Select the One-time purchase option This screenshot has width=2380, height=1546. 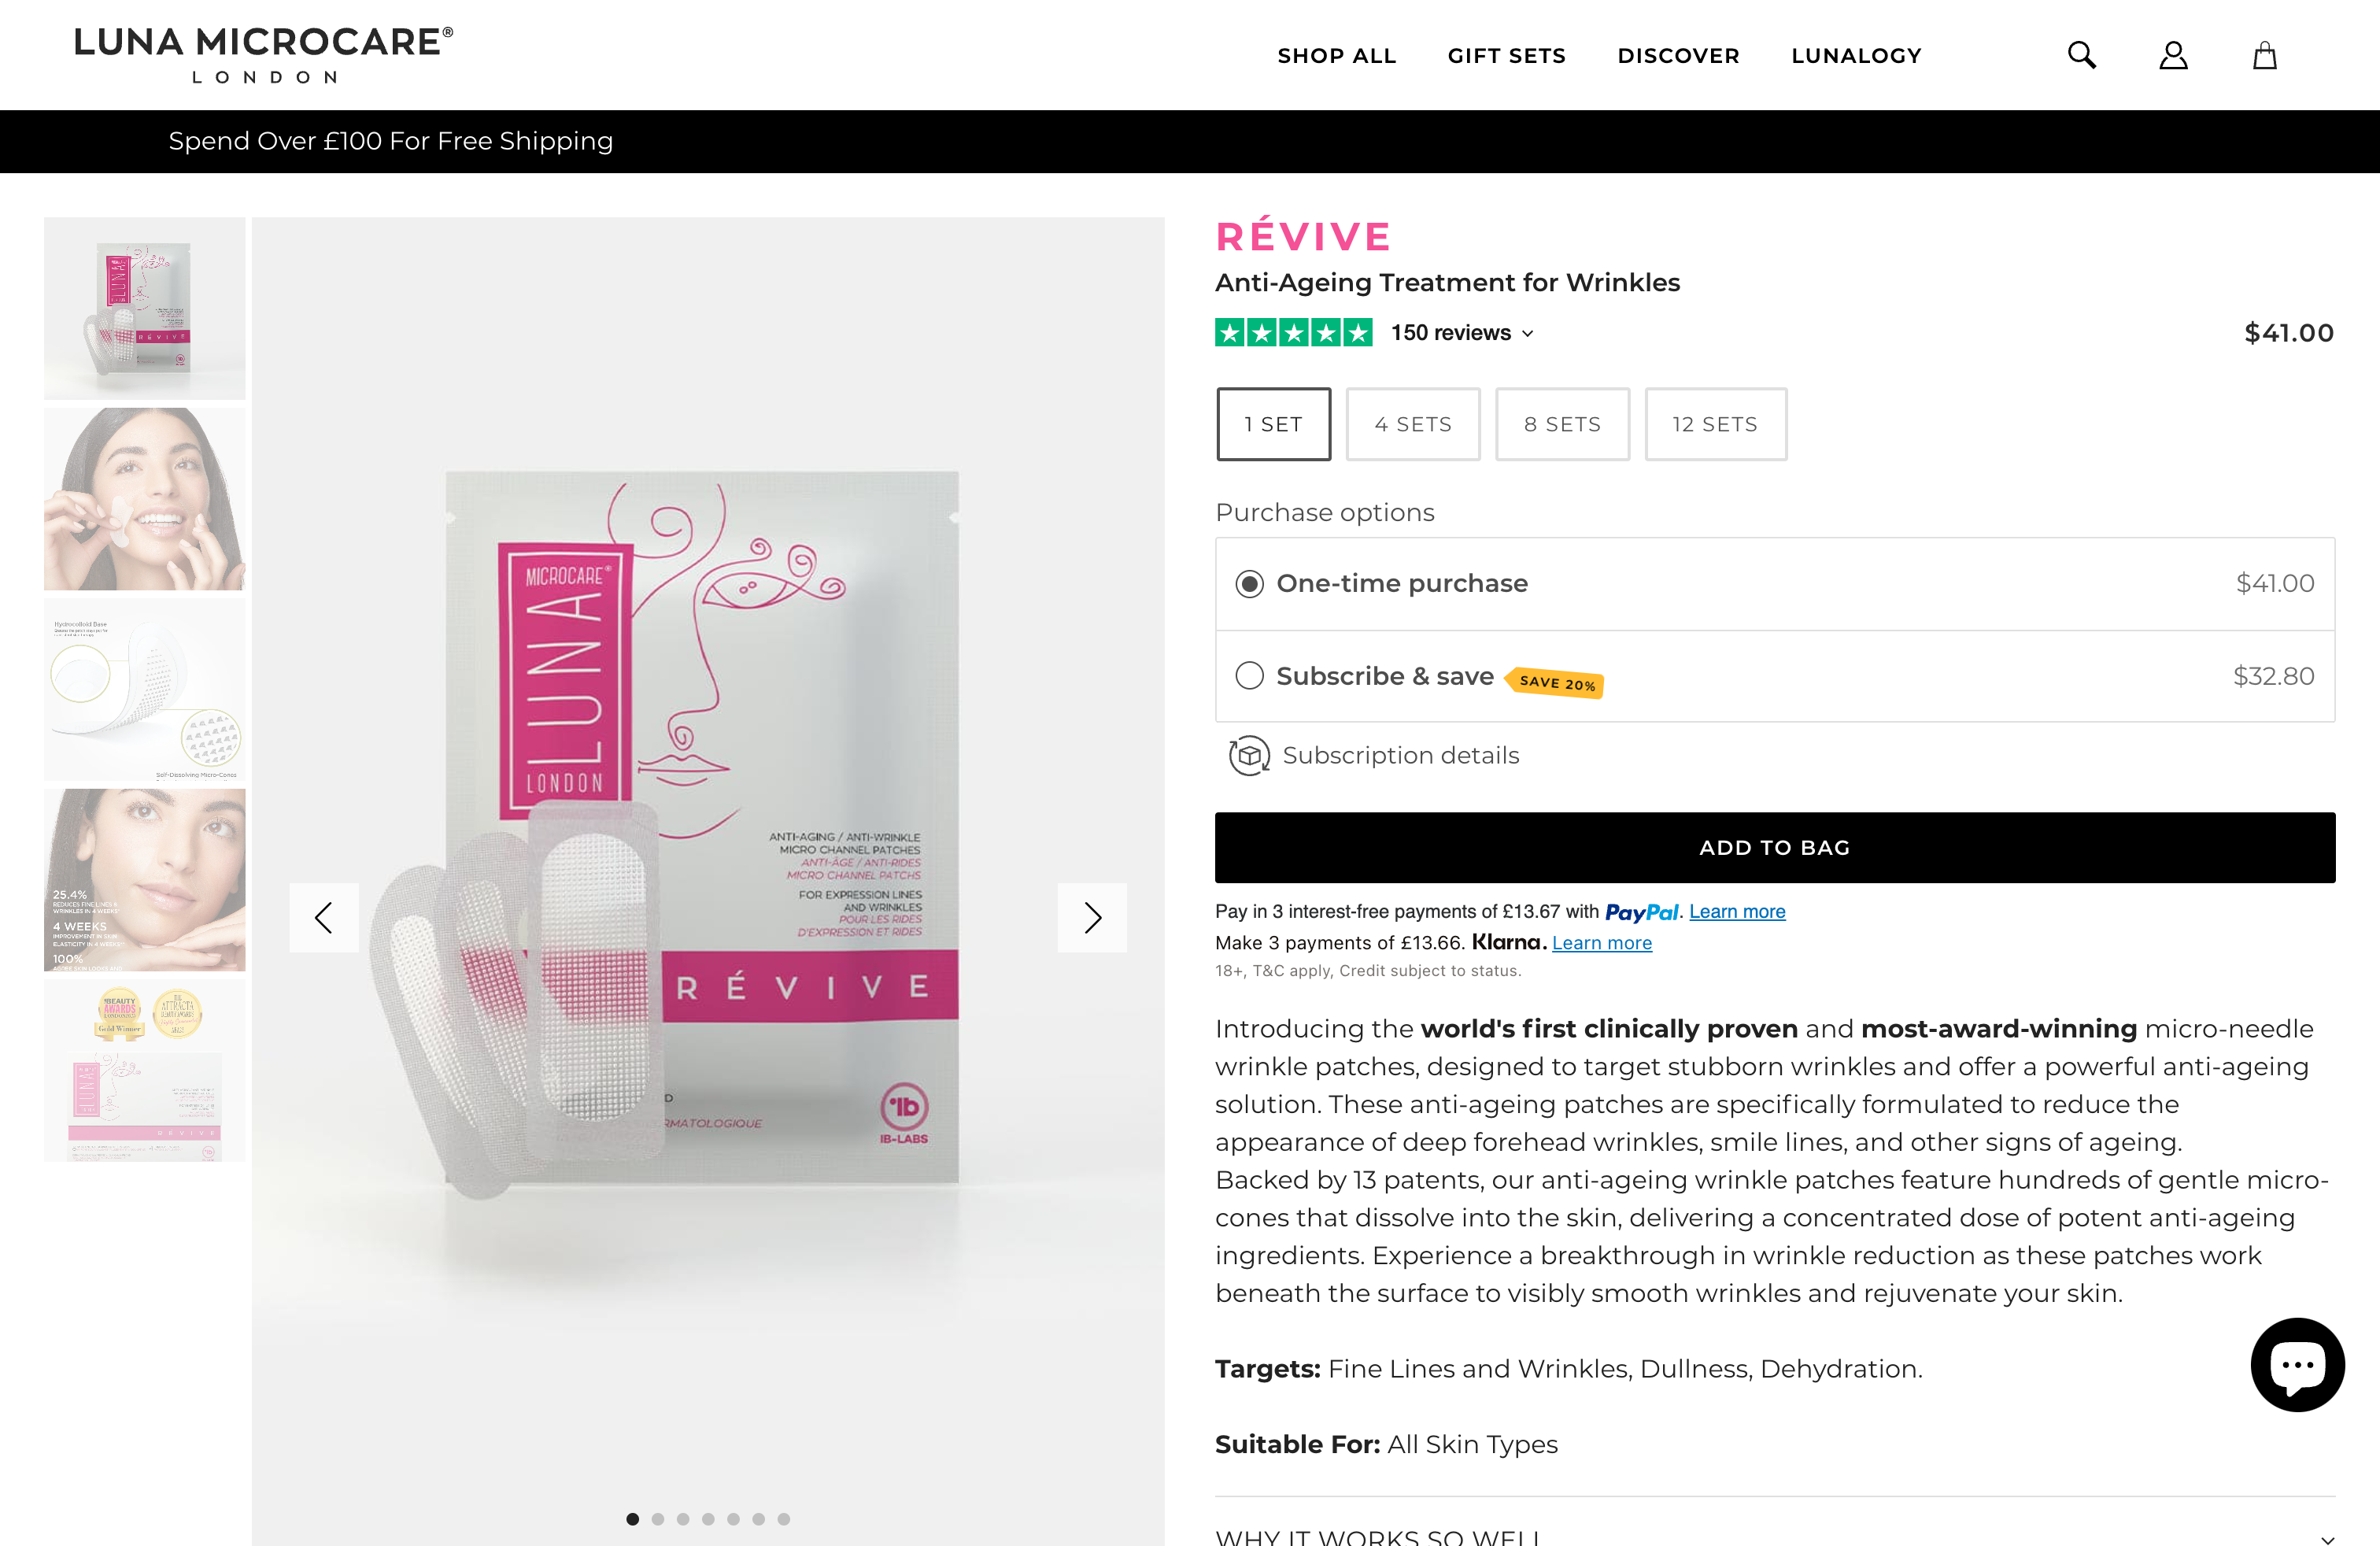pos(1249,584)
